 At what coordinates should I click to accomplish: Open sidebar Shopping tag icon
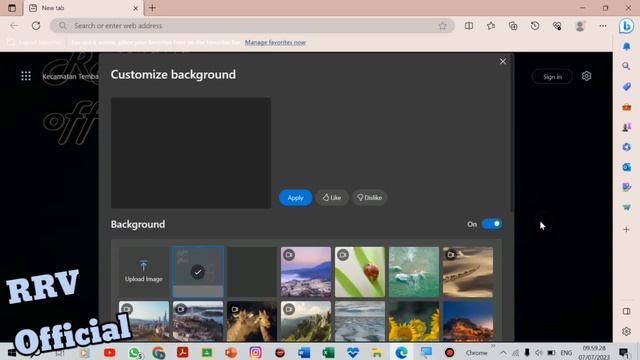click(x=627, y=87)
